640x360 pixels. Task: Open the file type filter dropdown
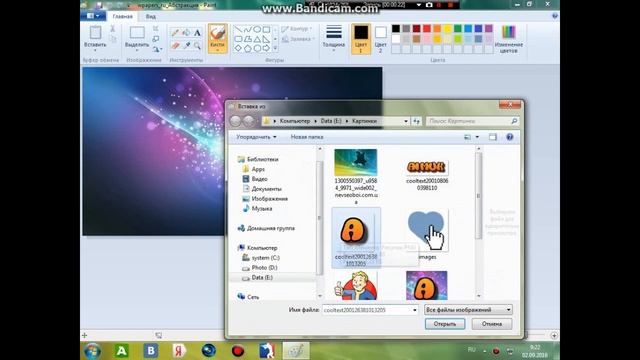468,310
